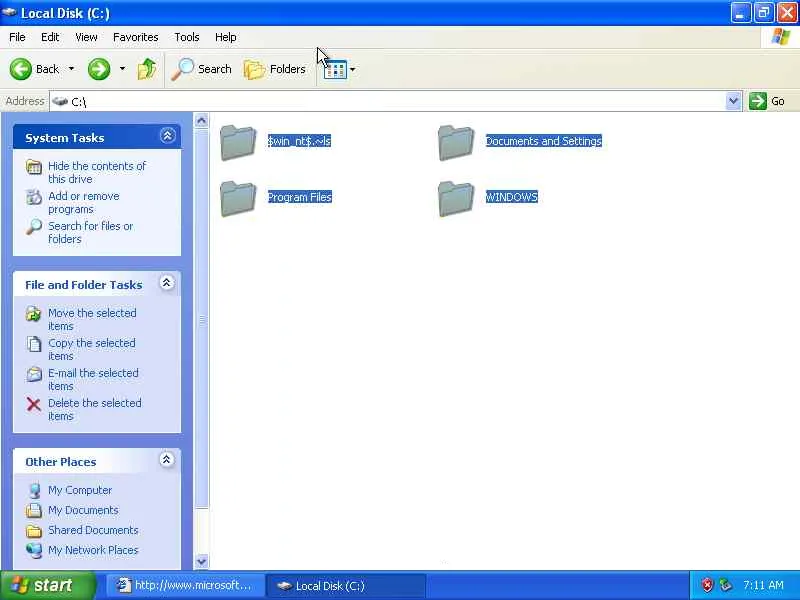Open the Help menu

pos(226,37)
